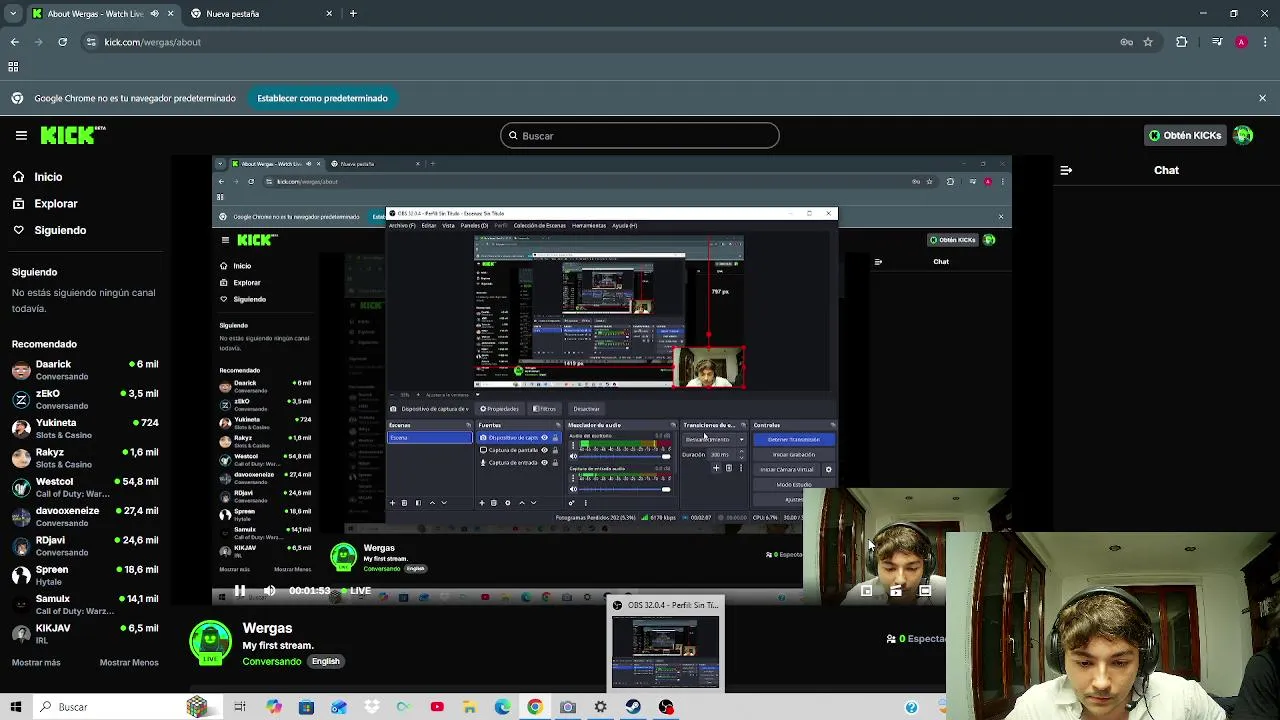The image size is (1280, 720).
Task: Open recommended channel Spreen
Action: (x=85, y=575)
